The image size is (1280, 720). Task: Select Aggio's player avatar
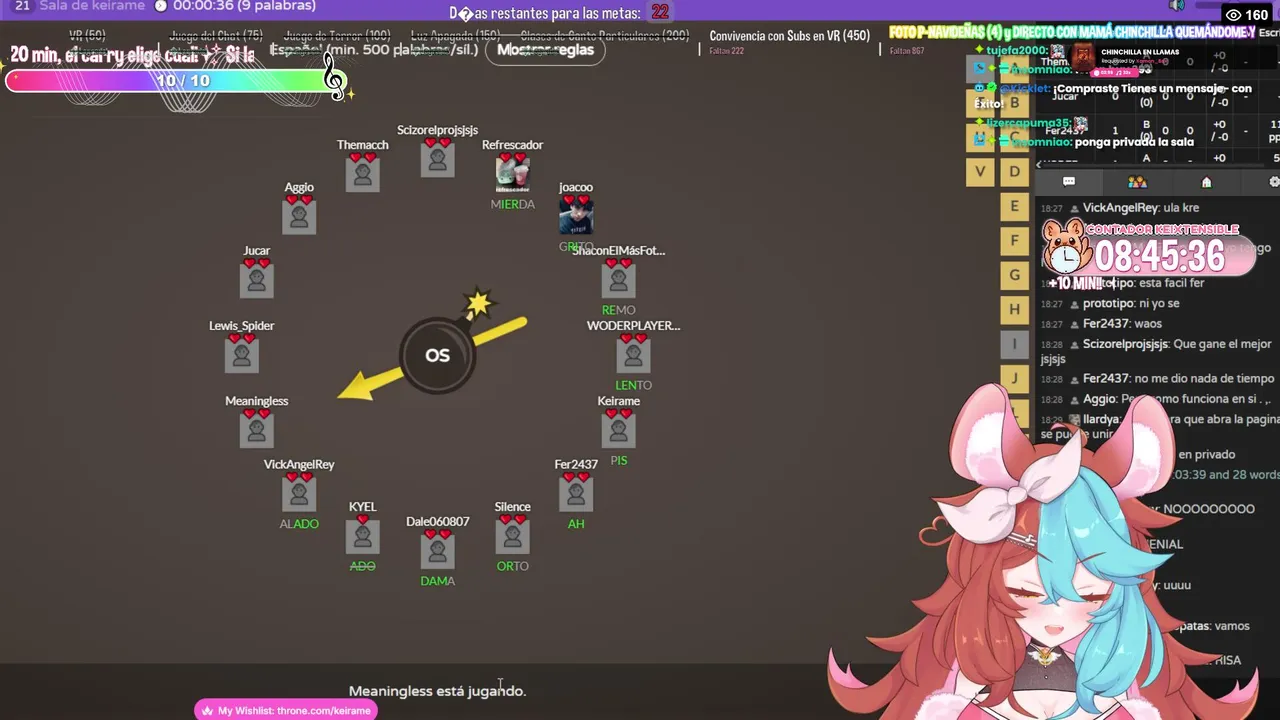pos(299,216)
